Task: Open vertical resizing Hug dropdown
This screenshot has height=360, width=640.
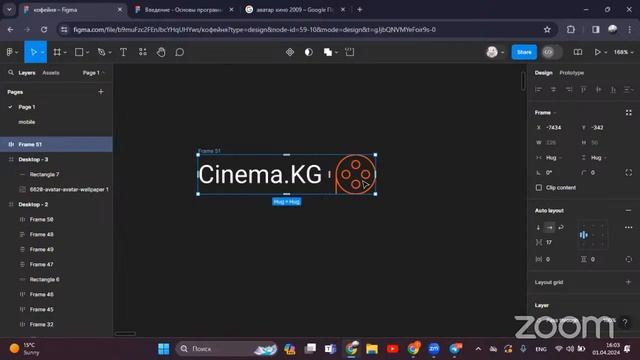Action: 598,158
